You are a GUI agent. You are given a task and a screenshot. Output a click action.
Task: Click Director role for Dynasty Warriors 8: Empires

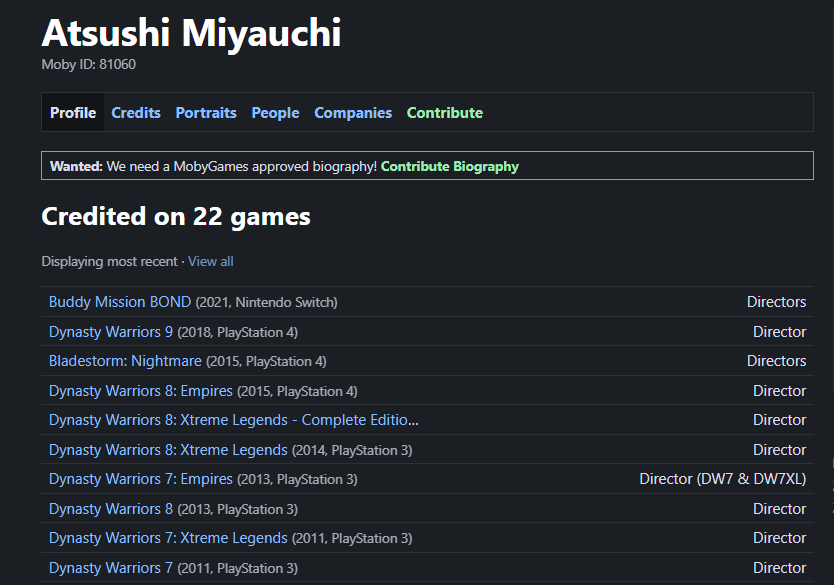(x=780, y=391)
